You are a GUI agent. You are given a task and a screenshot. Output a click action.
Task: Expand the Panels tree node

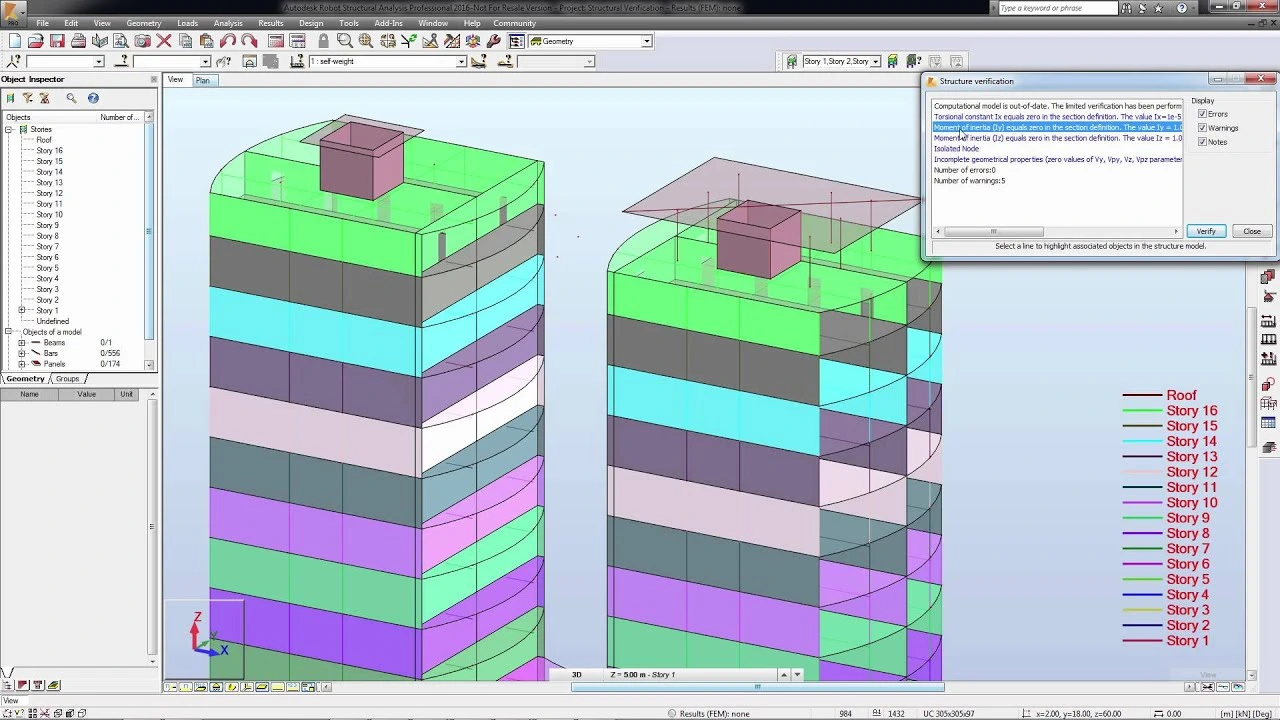(x=22, y=364)
